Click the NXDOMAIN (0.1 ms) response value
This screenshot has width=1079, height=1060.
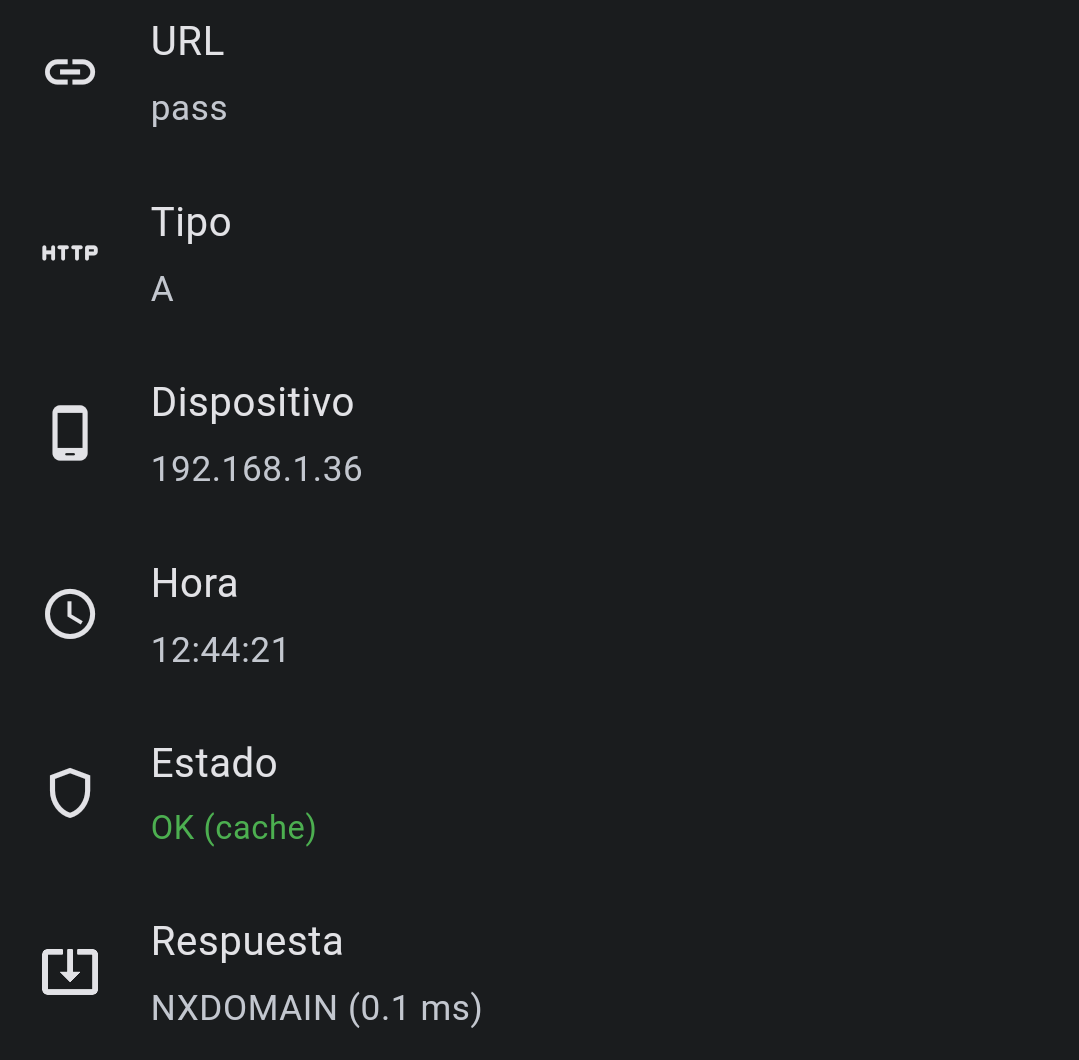(x=316, y=1008)
